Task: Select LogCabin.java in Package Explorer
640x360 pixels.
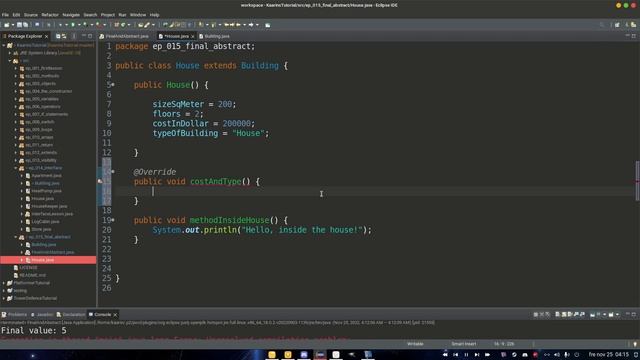Action: click(x=45, y=222)
